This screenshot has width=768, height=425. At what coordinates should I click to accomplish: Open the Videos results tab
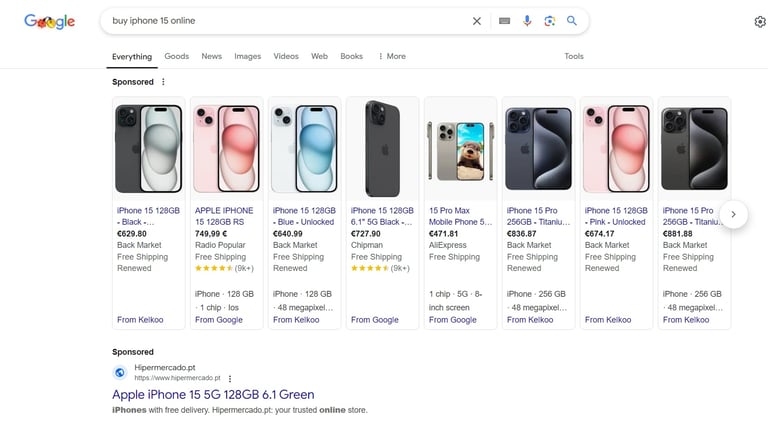pyautogui.click(x=286, y=56)
